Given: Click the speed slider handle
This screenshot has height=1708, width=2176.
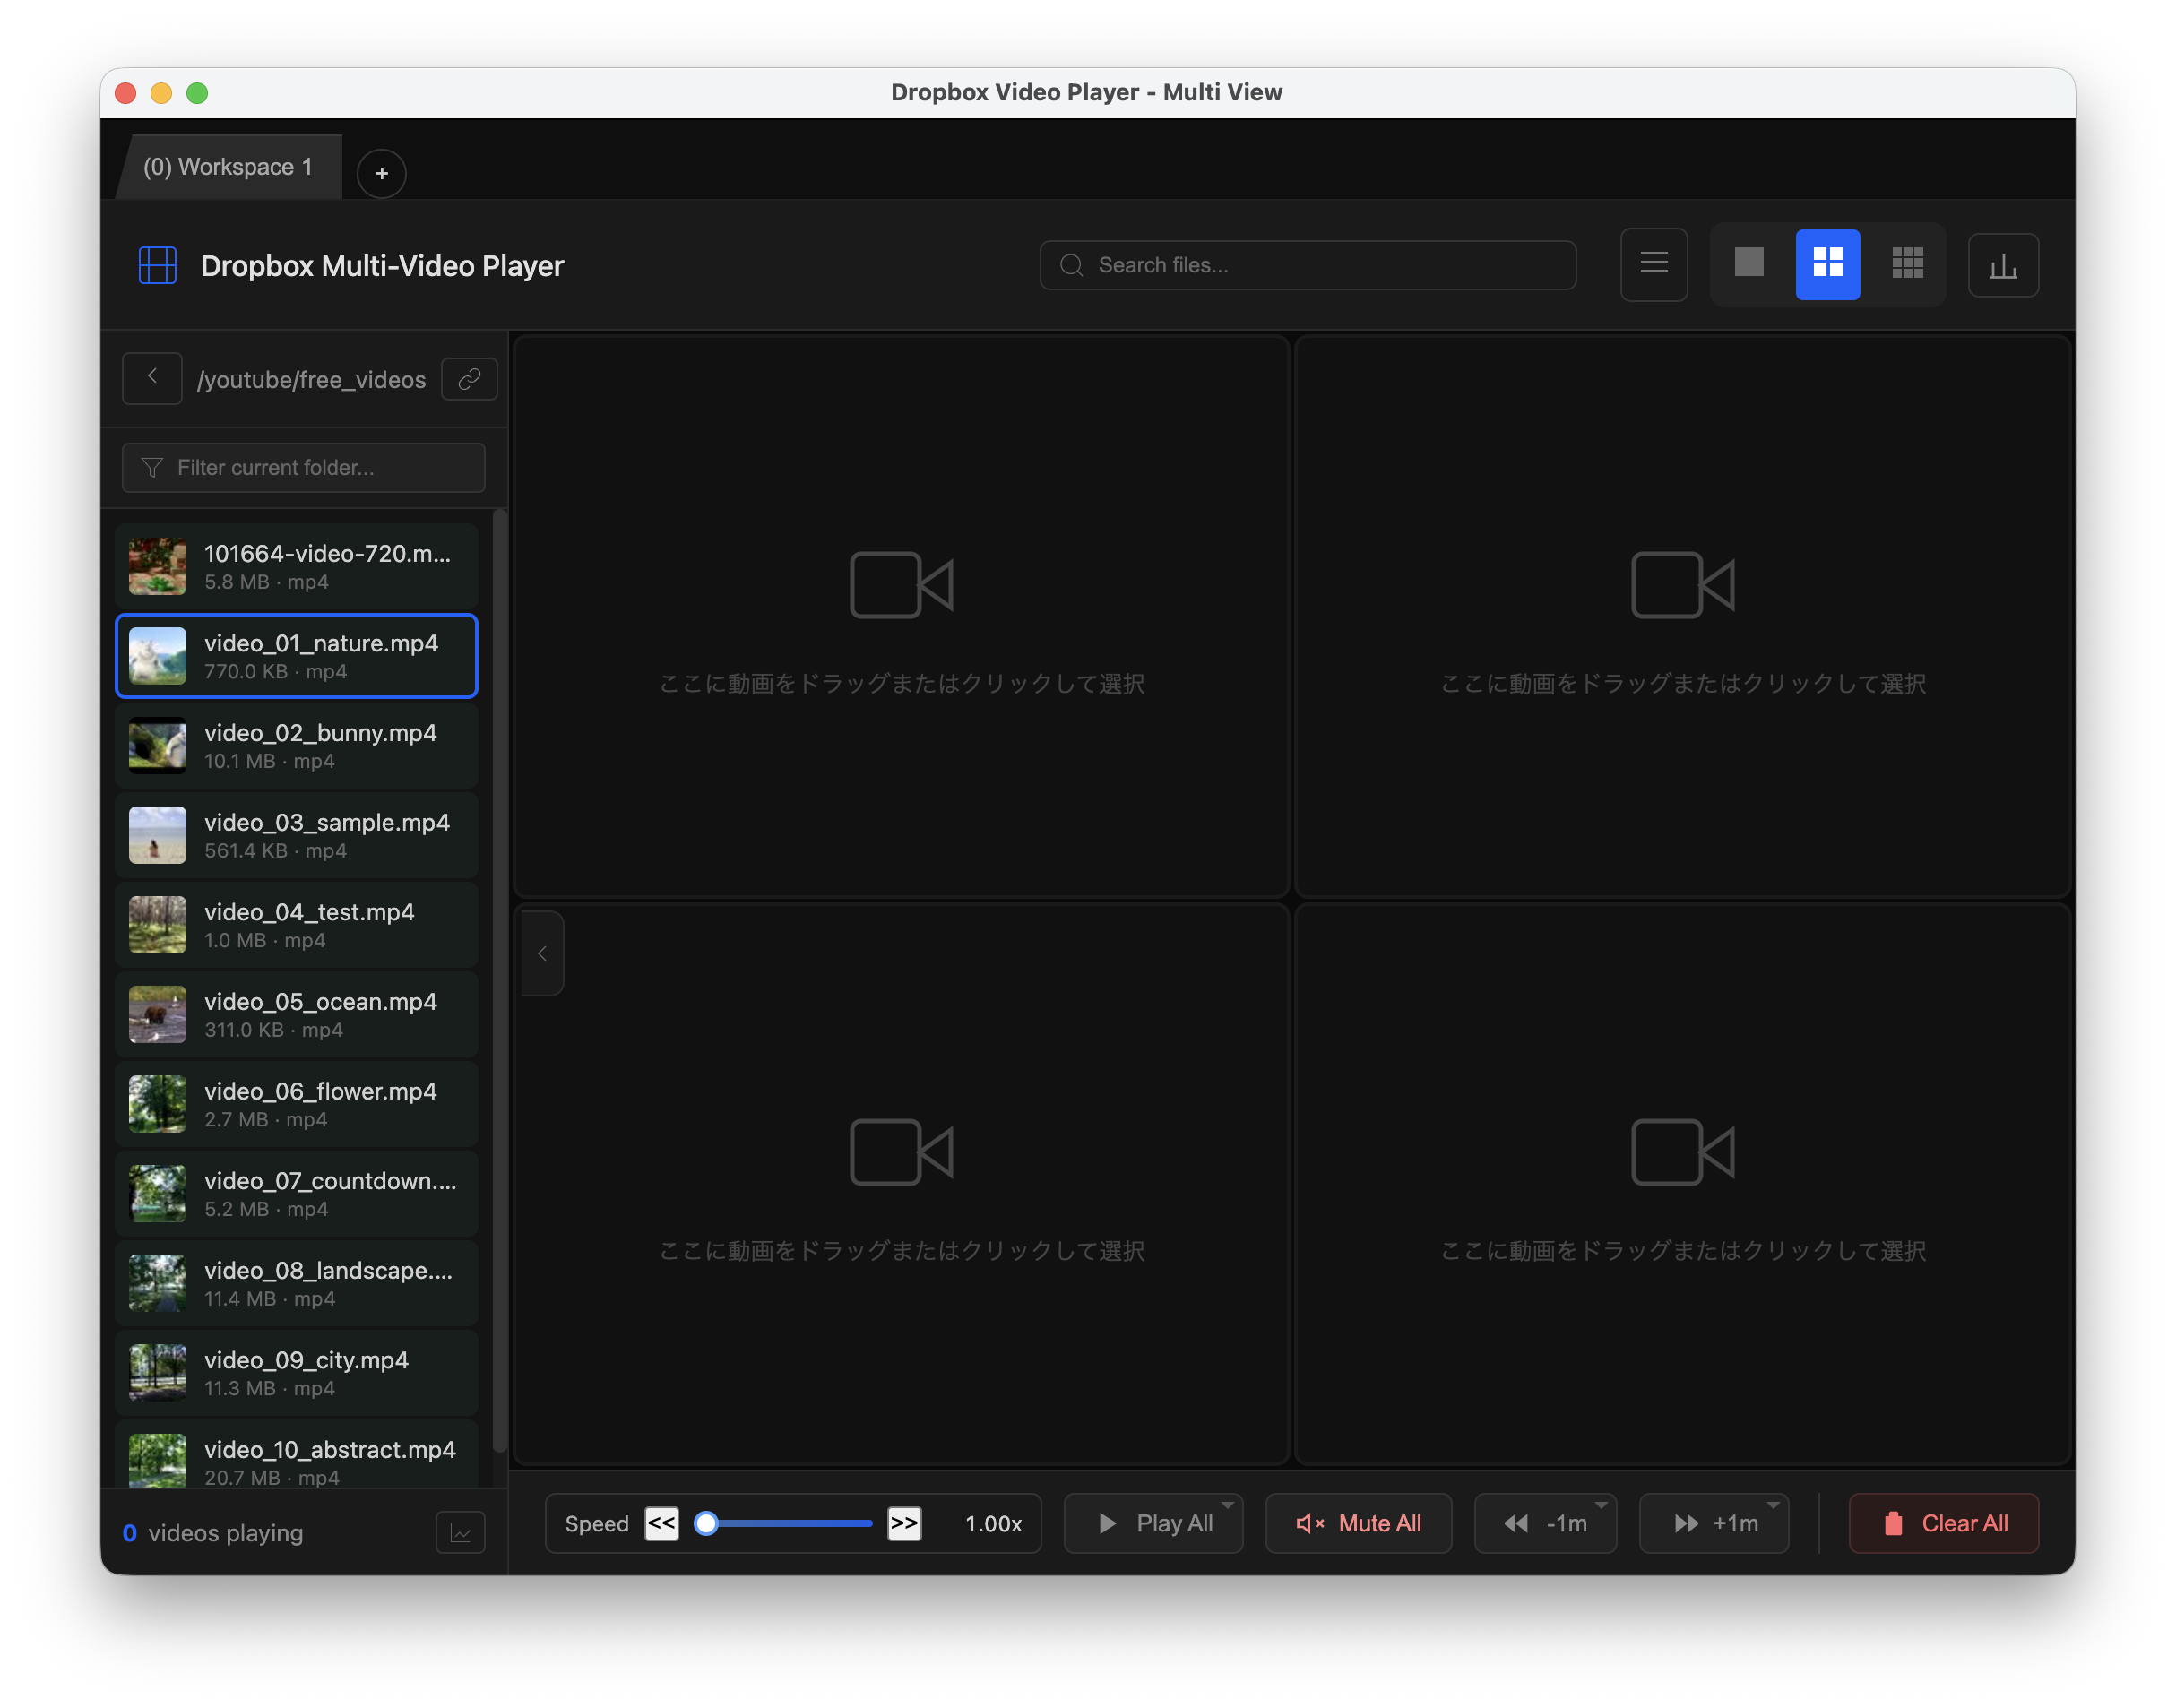Looking at the screenshot, I should [x=706, y=1523].
